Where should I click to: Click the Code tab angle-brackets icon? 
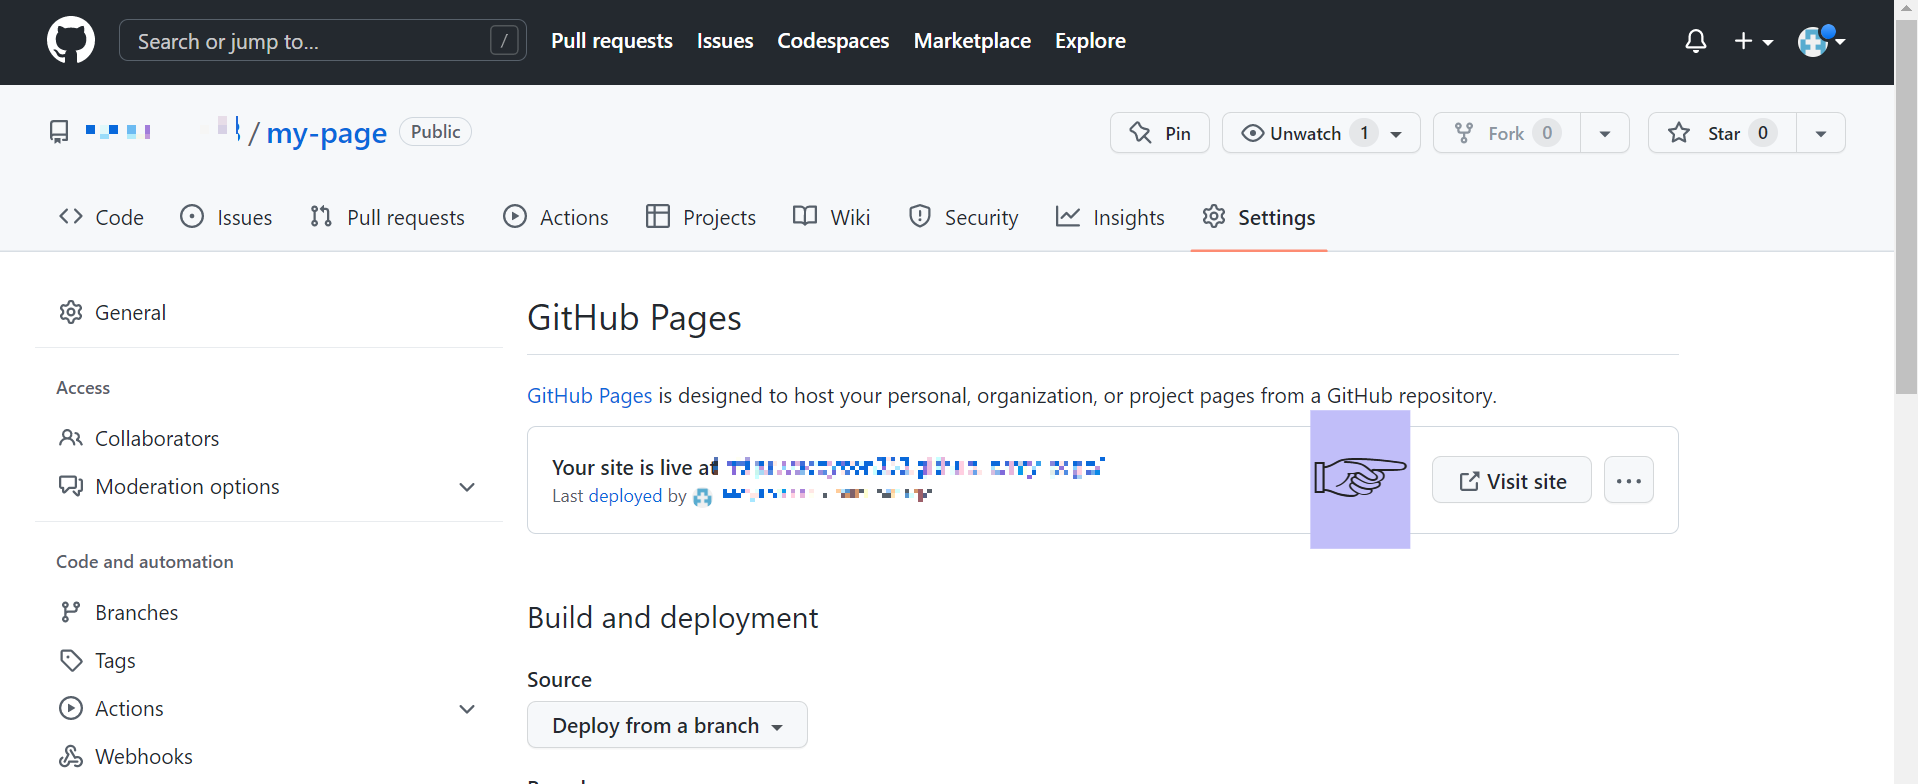70,216
